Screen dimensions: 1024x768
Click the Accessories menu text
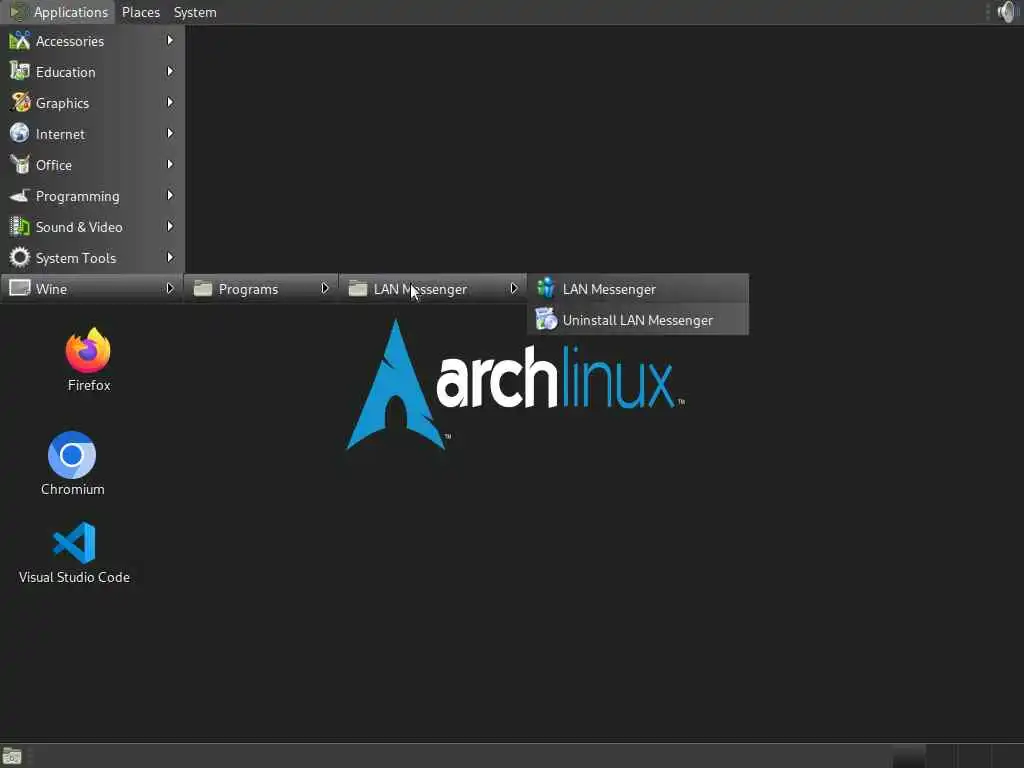pyautogui.click(x=70, y=41)
